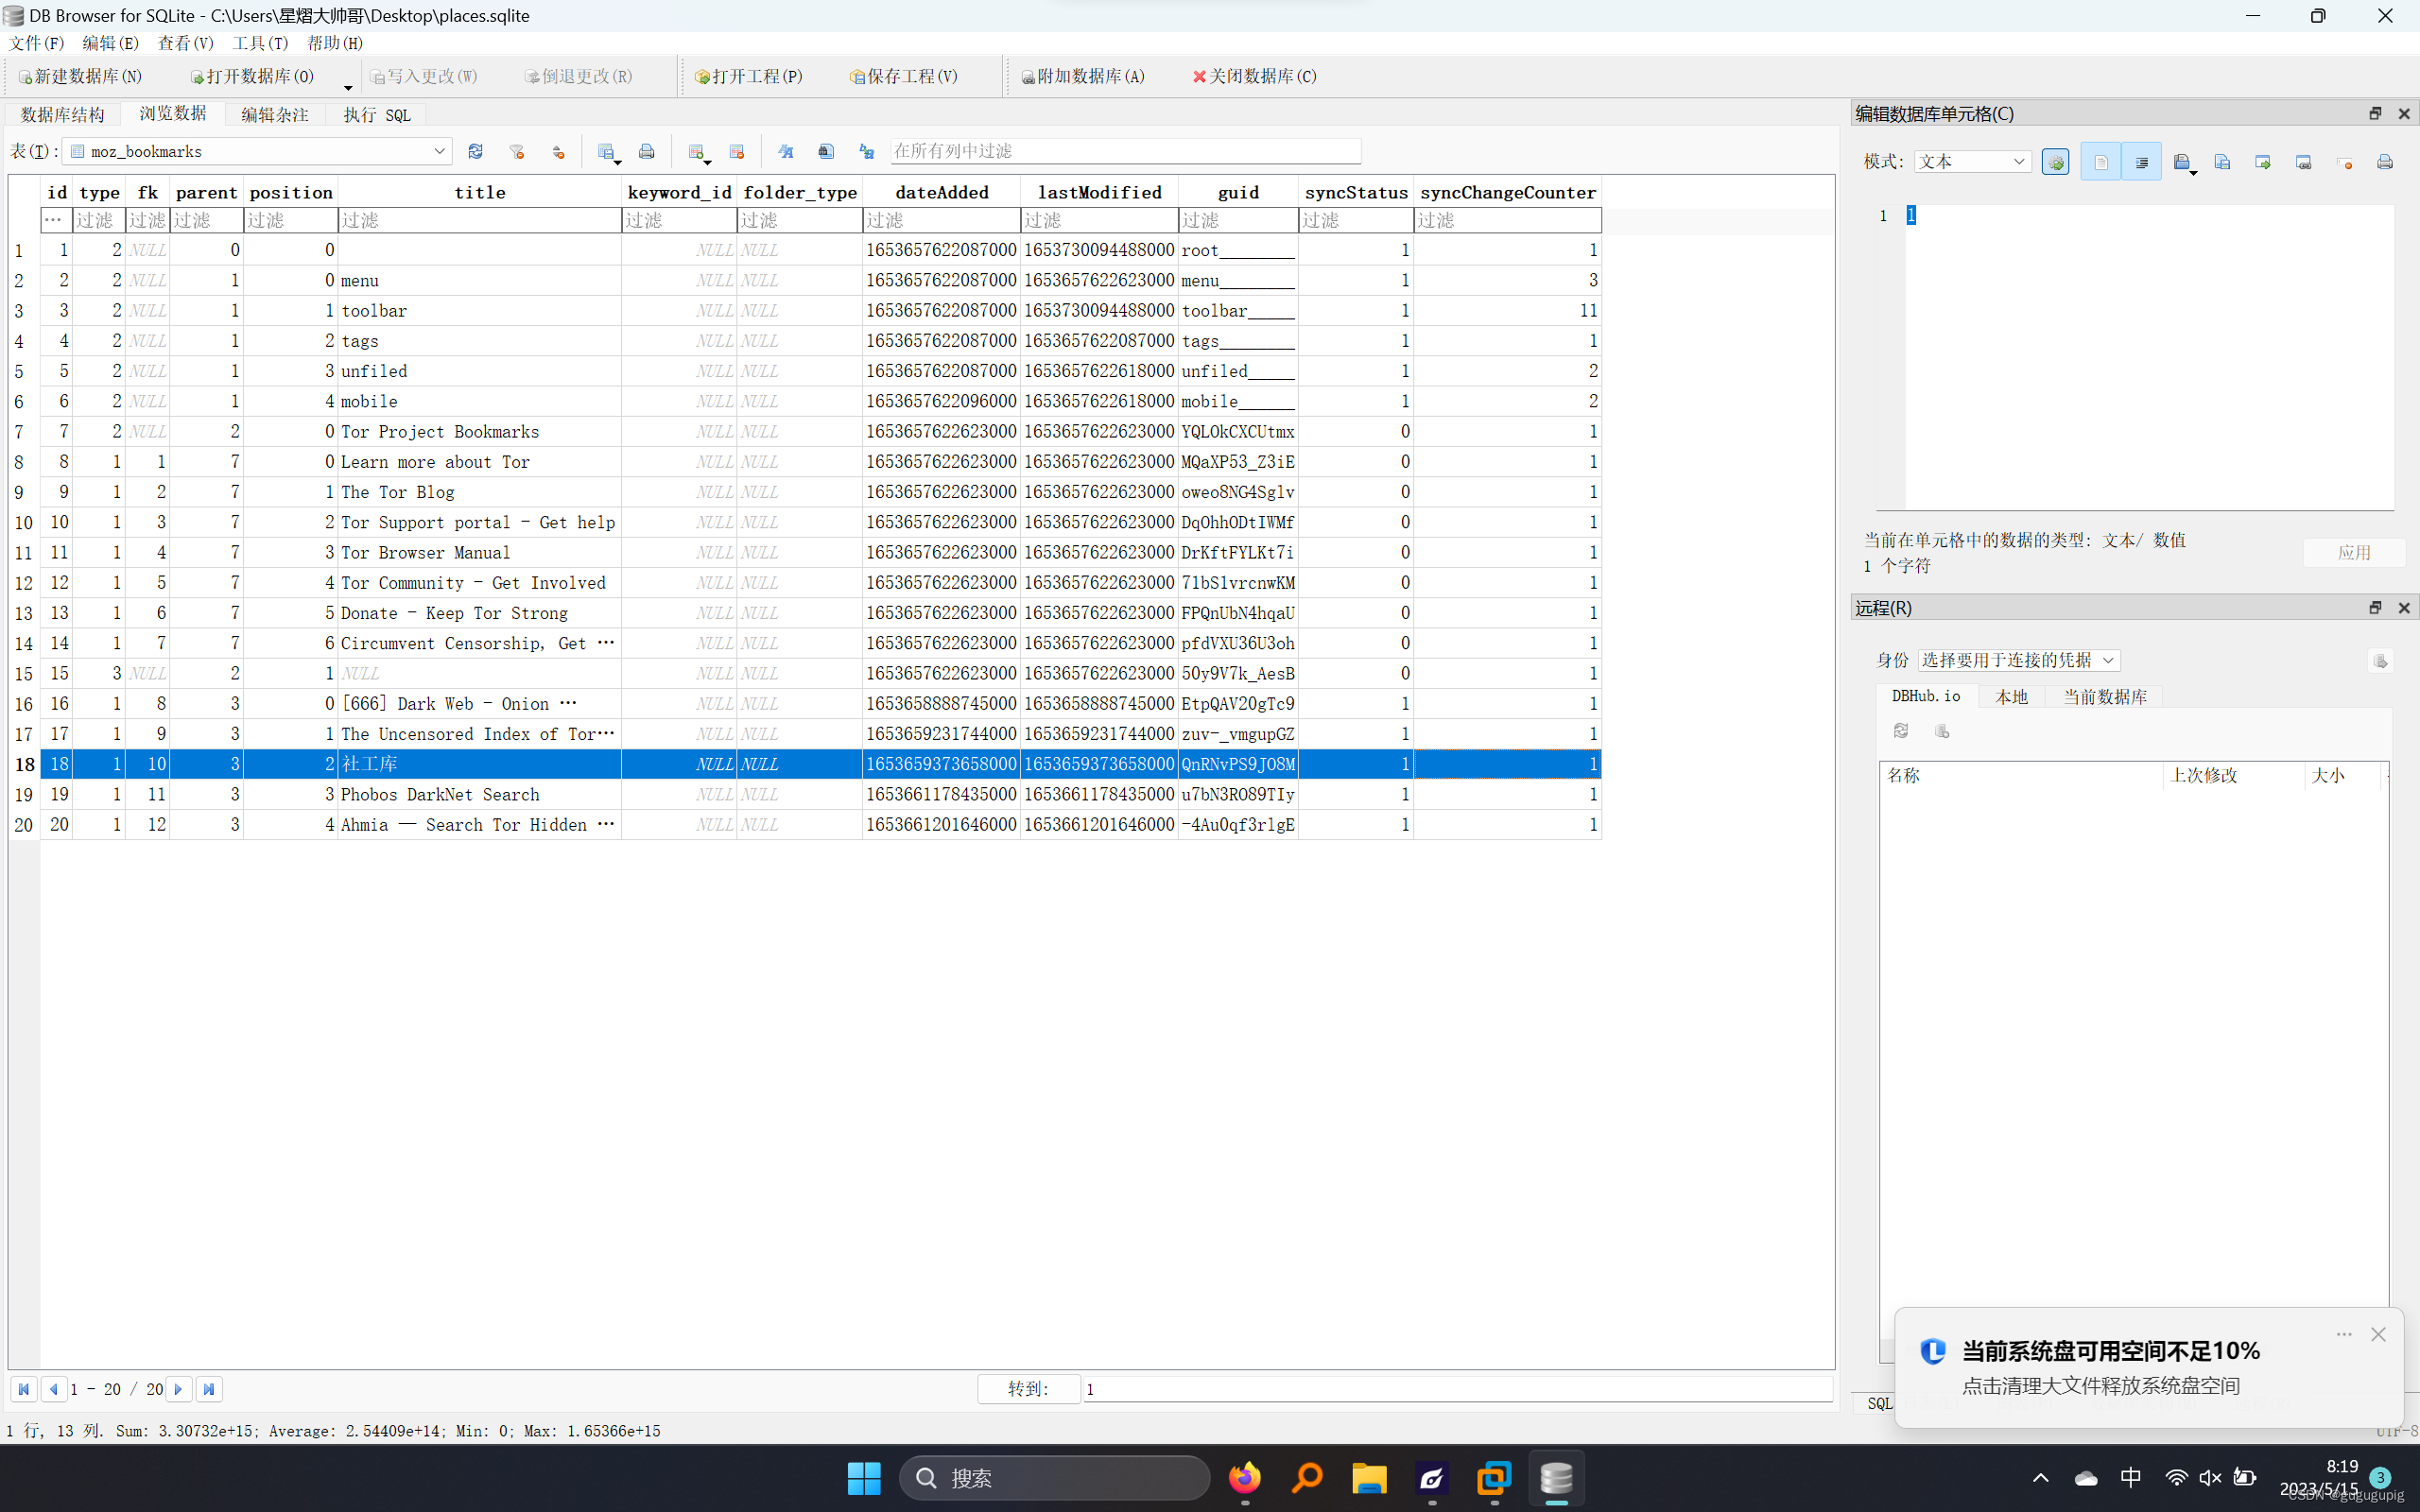2420x1512 pixels.
Task: Set cell to NULL icon
Action: click(x=2344, y=162)
